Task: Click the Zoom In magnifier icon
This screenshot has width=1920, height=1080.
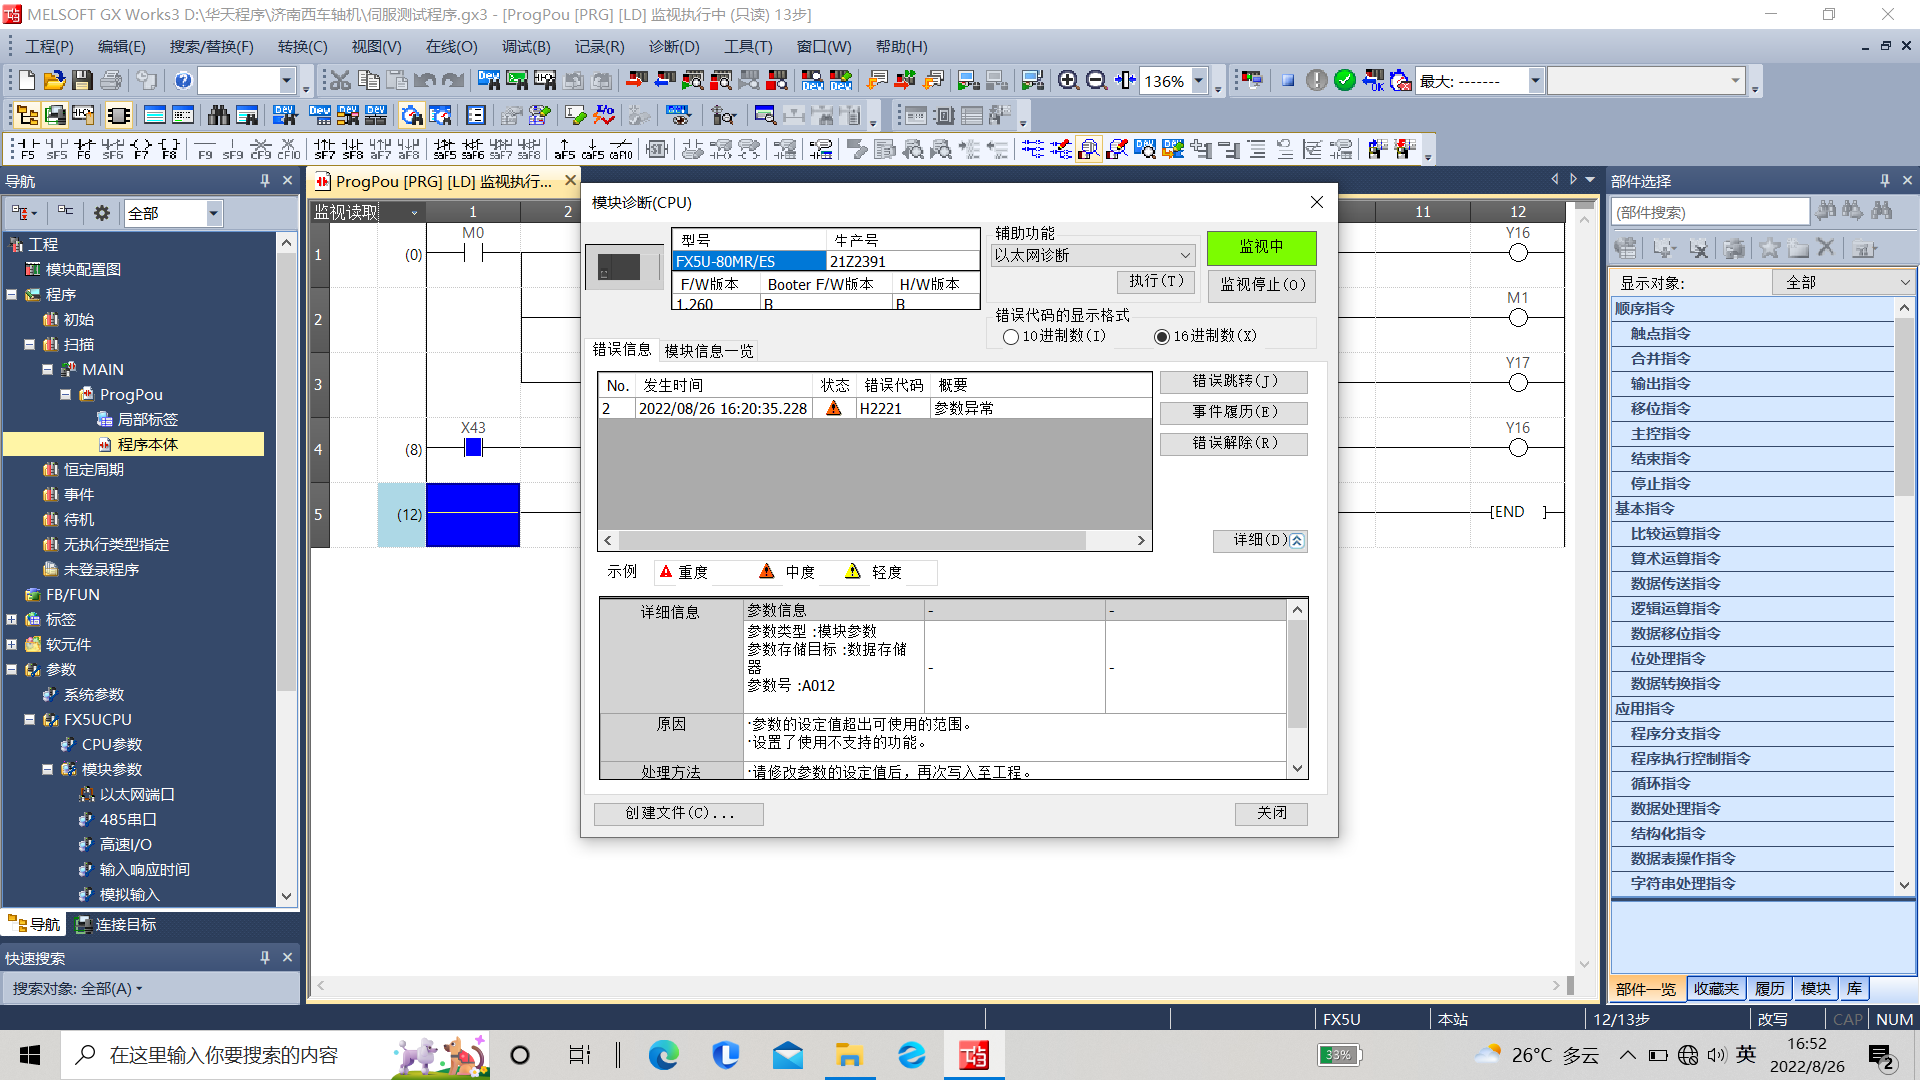Action: pos(1068,81)
